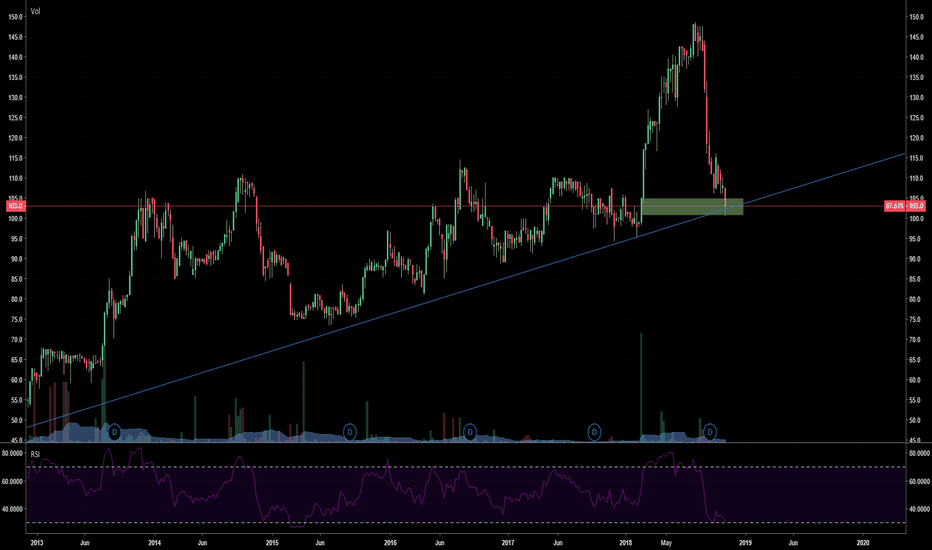This screenshot has width=932, height=550.
Task: Click the RSI upper dashed overbought line
Action: [x=465, y=467]
